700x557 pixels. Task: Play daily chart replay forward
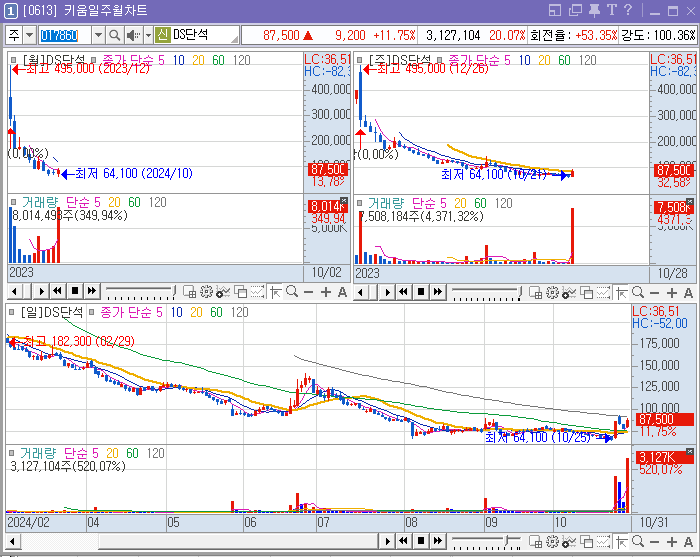pos(388,541)
